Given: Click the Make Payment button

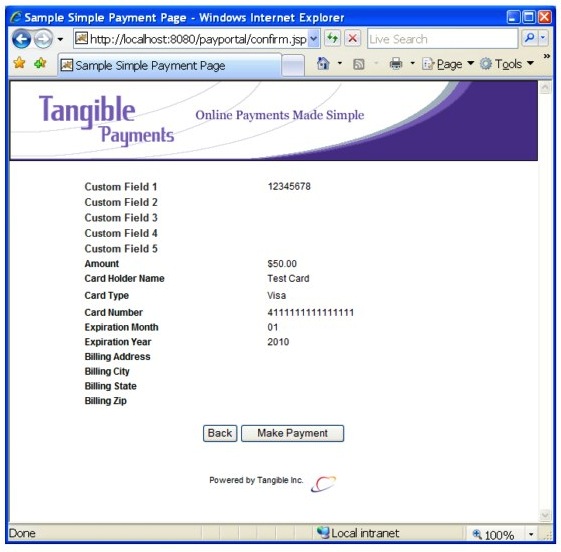Looking at the screenshot, I should coord(292,433).
